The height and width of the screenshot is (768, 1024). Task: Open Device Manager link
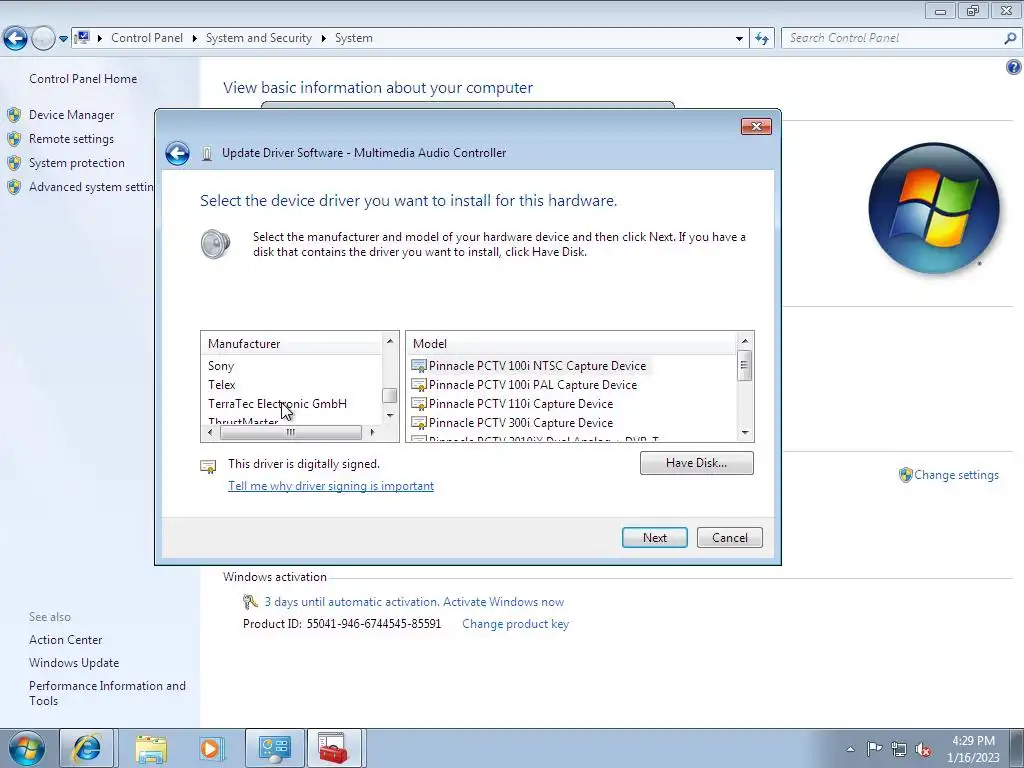tap(71, 115)
